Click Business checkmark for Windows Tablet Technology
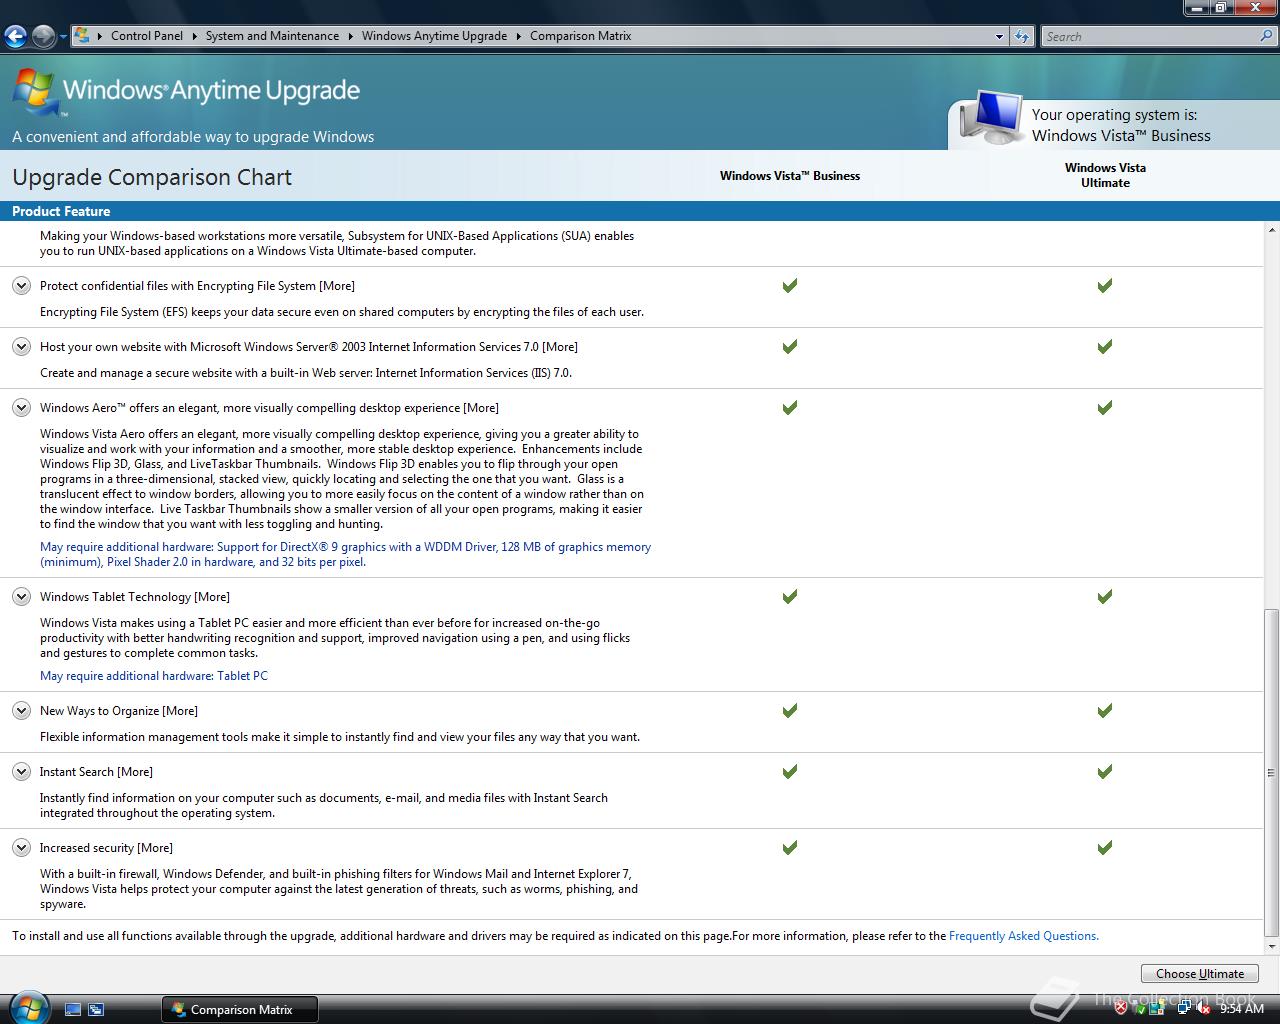Image resolution: width=1280 pixels, height=1024 pixels. click(x=790, y=597)
